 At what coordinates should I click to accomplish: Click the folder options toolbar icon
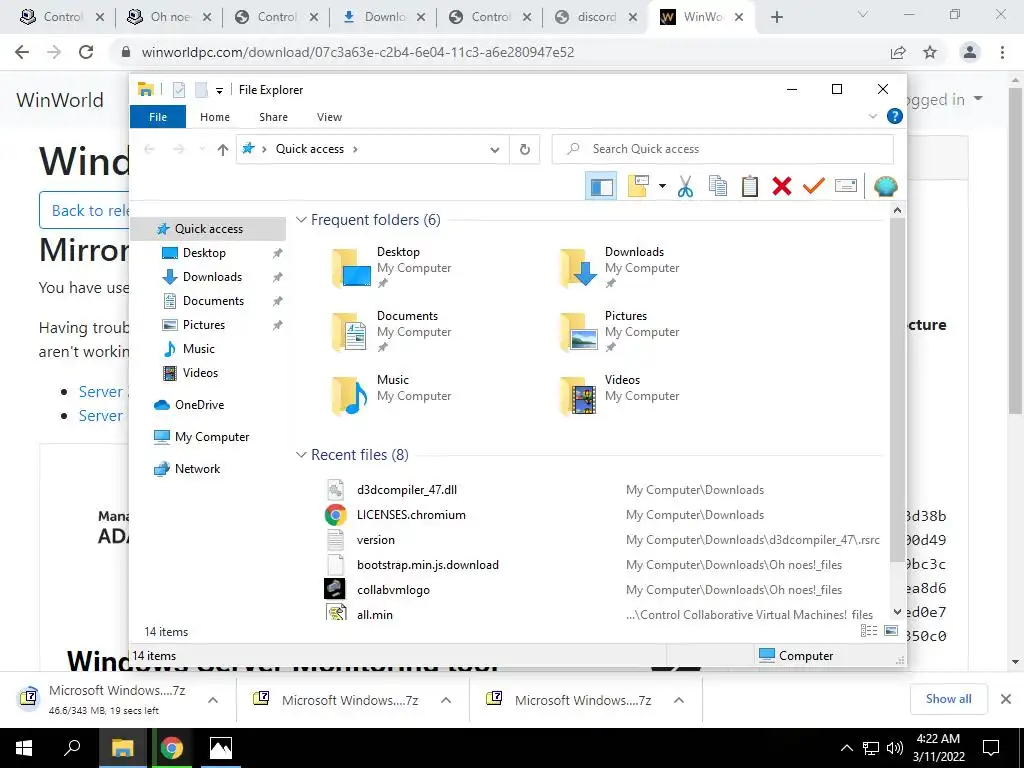[x=638, y=187]
